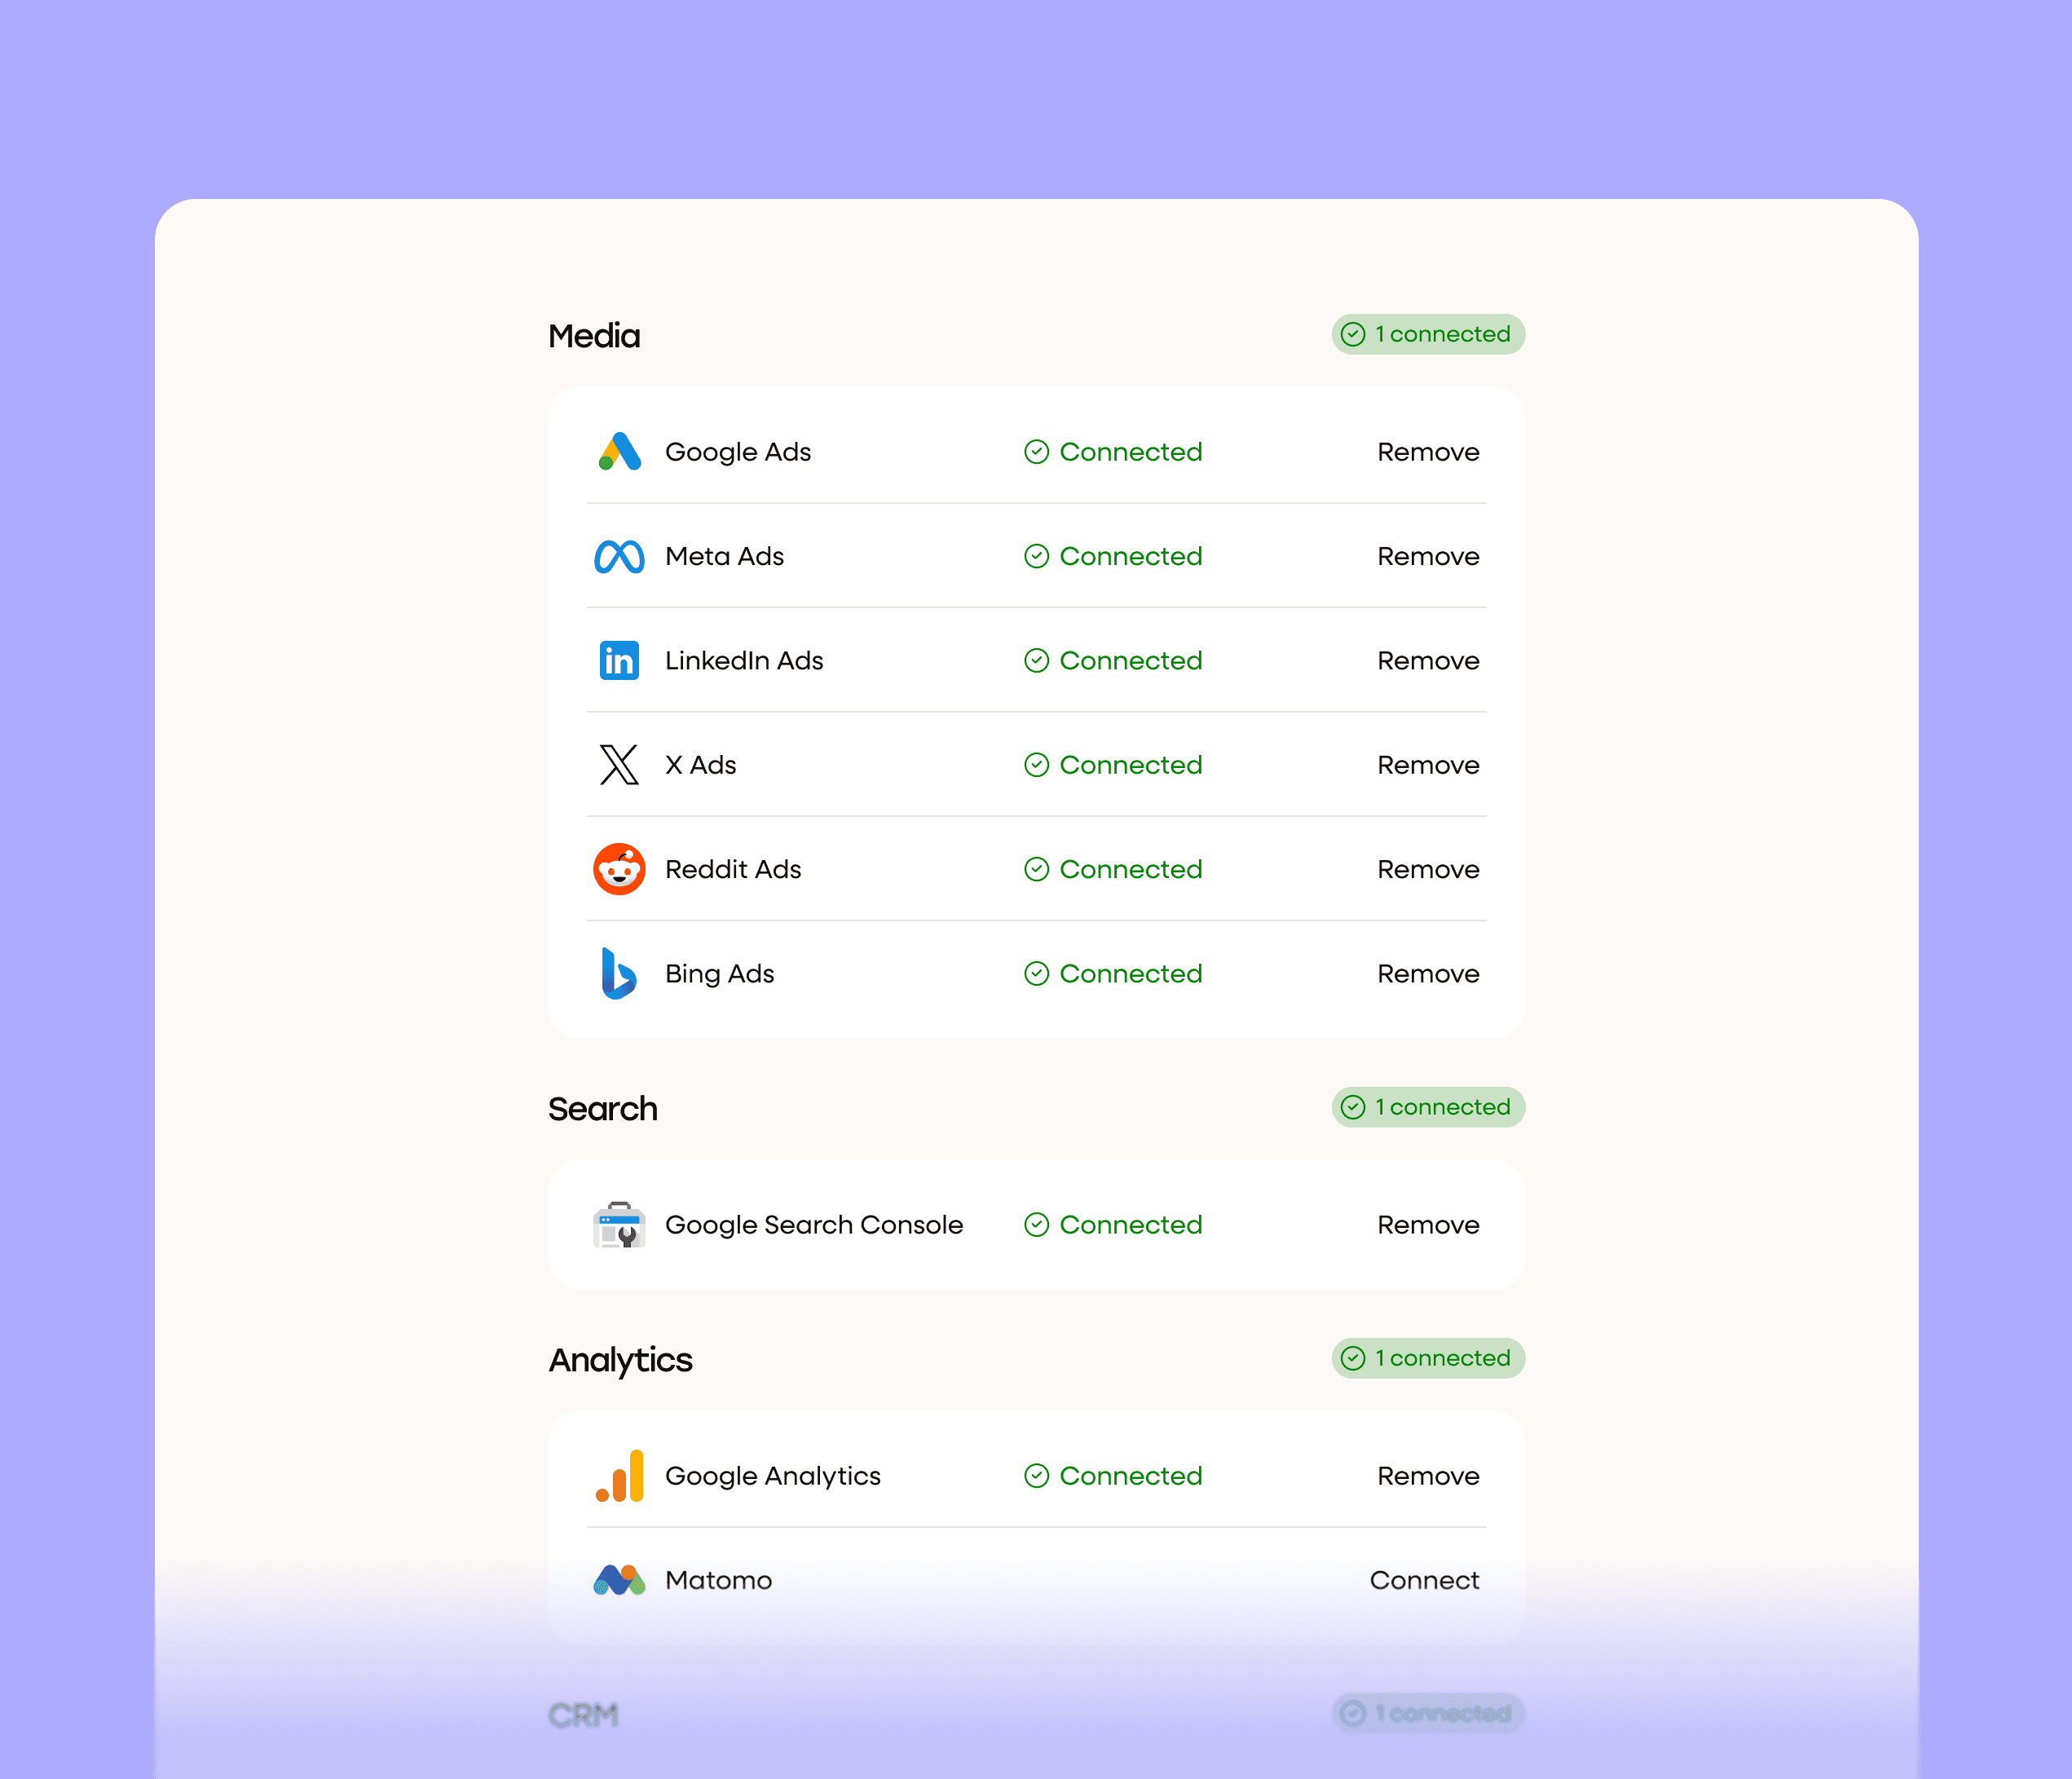This screenshot has height=1779, width=2072.
Task: Remove the Bing Ads integration
Action: (1428, 974)
